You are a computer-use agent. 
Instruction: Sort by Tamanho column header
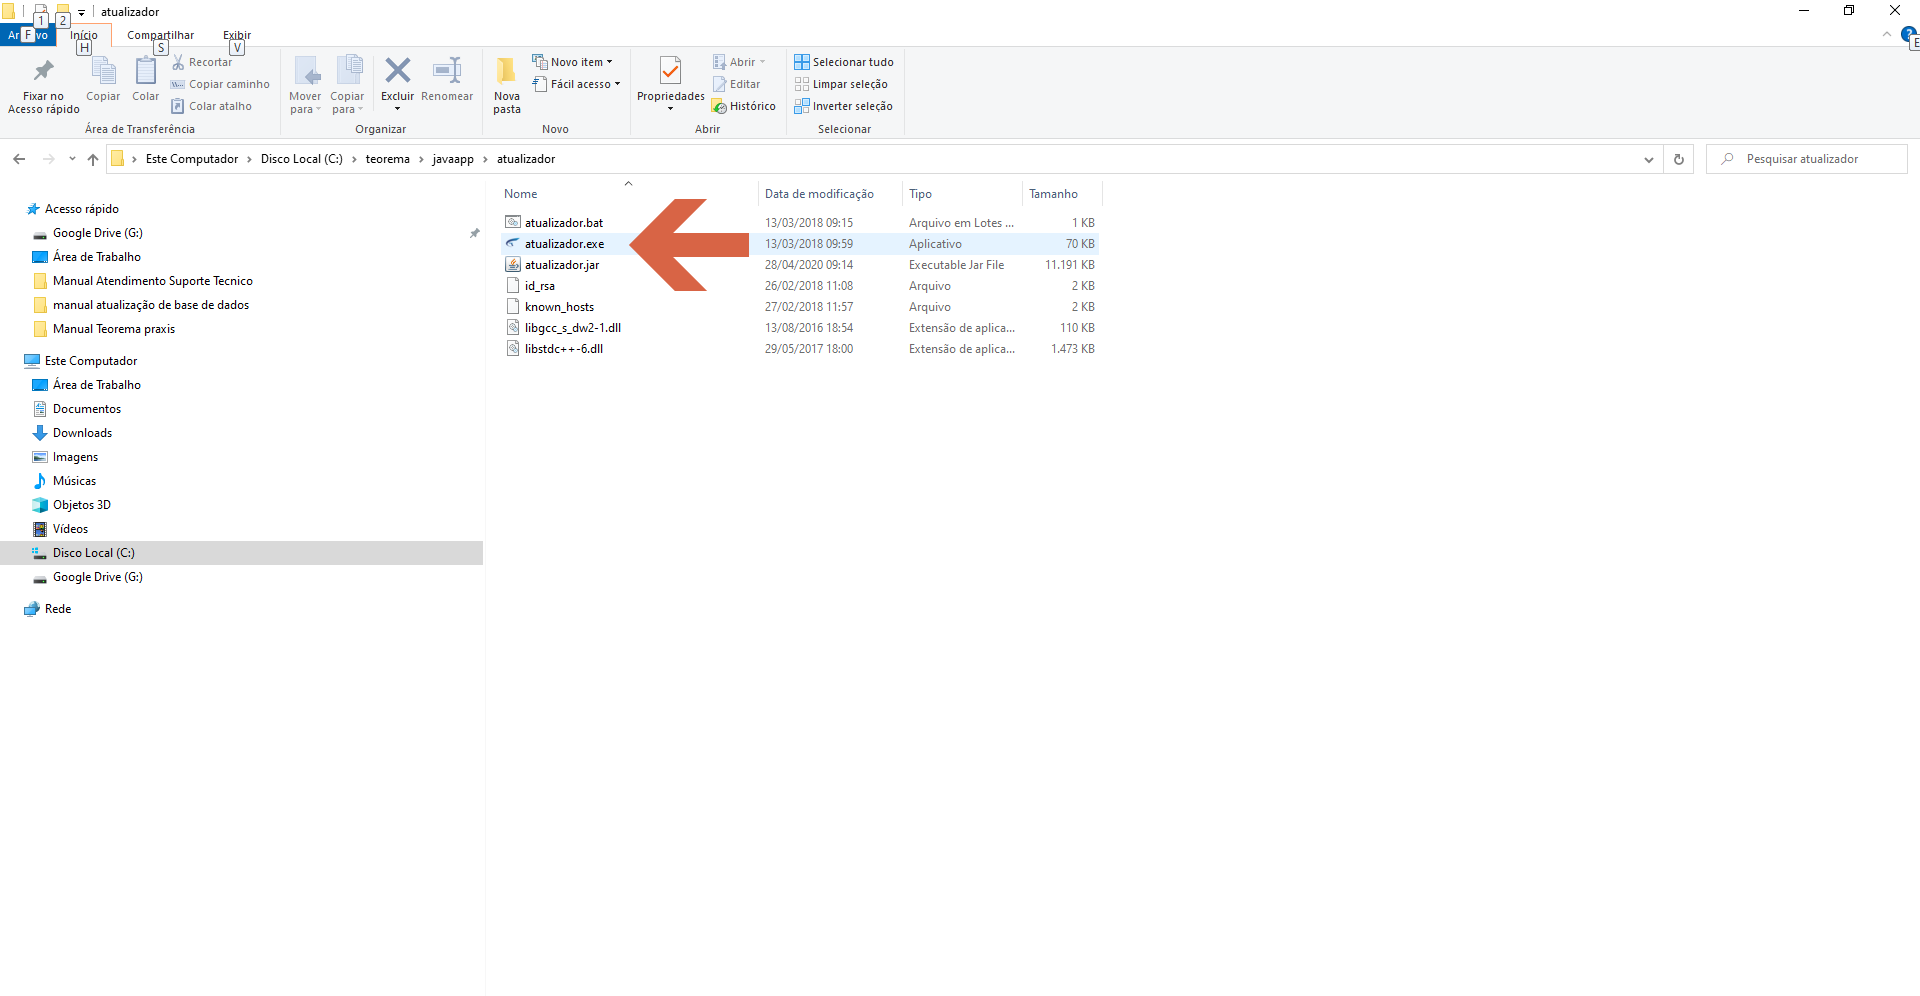click(x=1054, y=194)
